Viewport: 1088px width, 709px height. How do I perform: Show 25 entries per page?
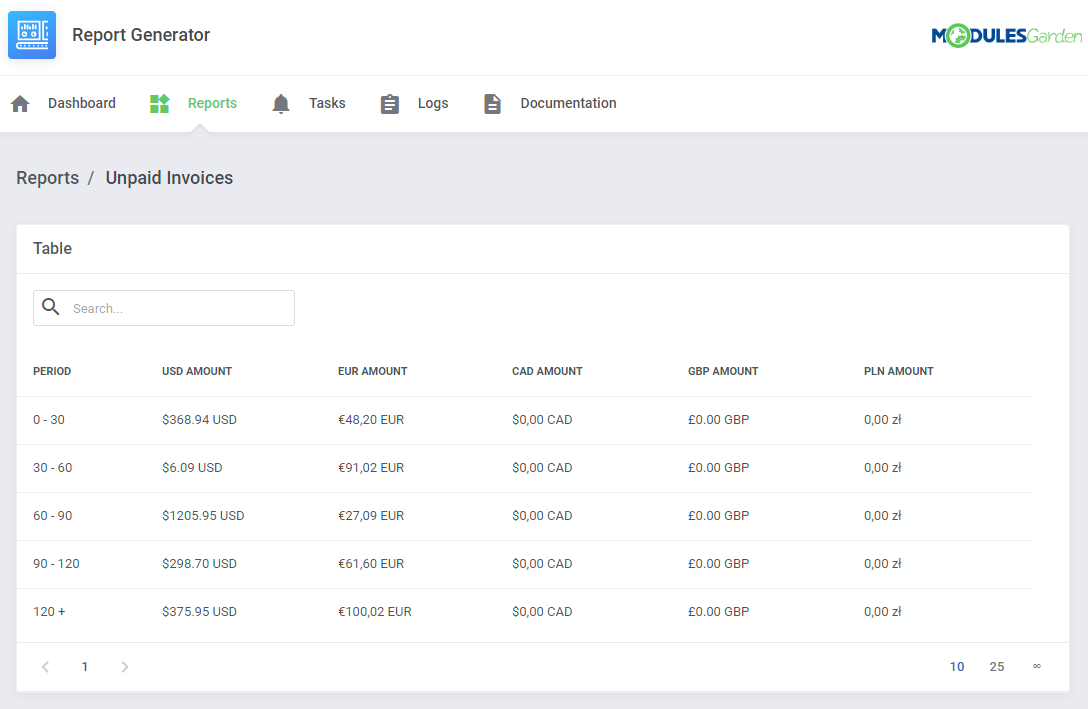click(996, 667)
